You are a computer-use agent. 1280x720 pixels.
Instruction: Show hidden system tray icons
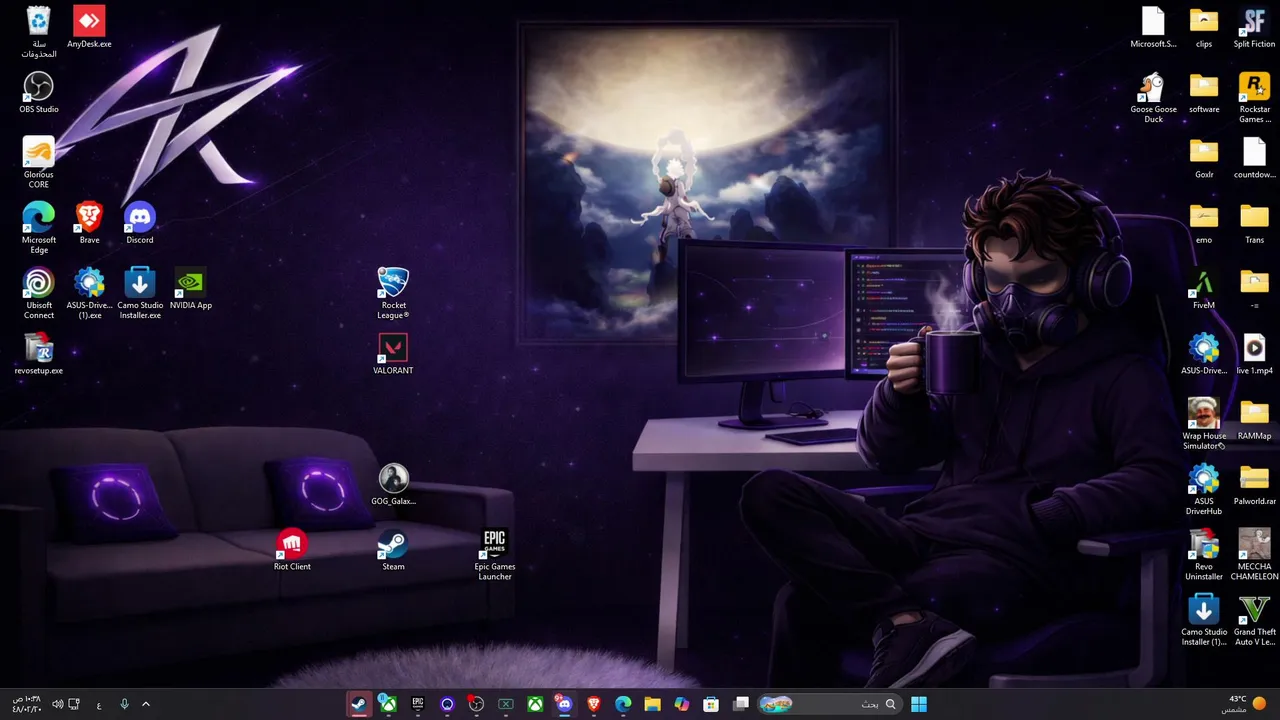click(x=146, y=704)
